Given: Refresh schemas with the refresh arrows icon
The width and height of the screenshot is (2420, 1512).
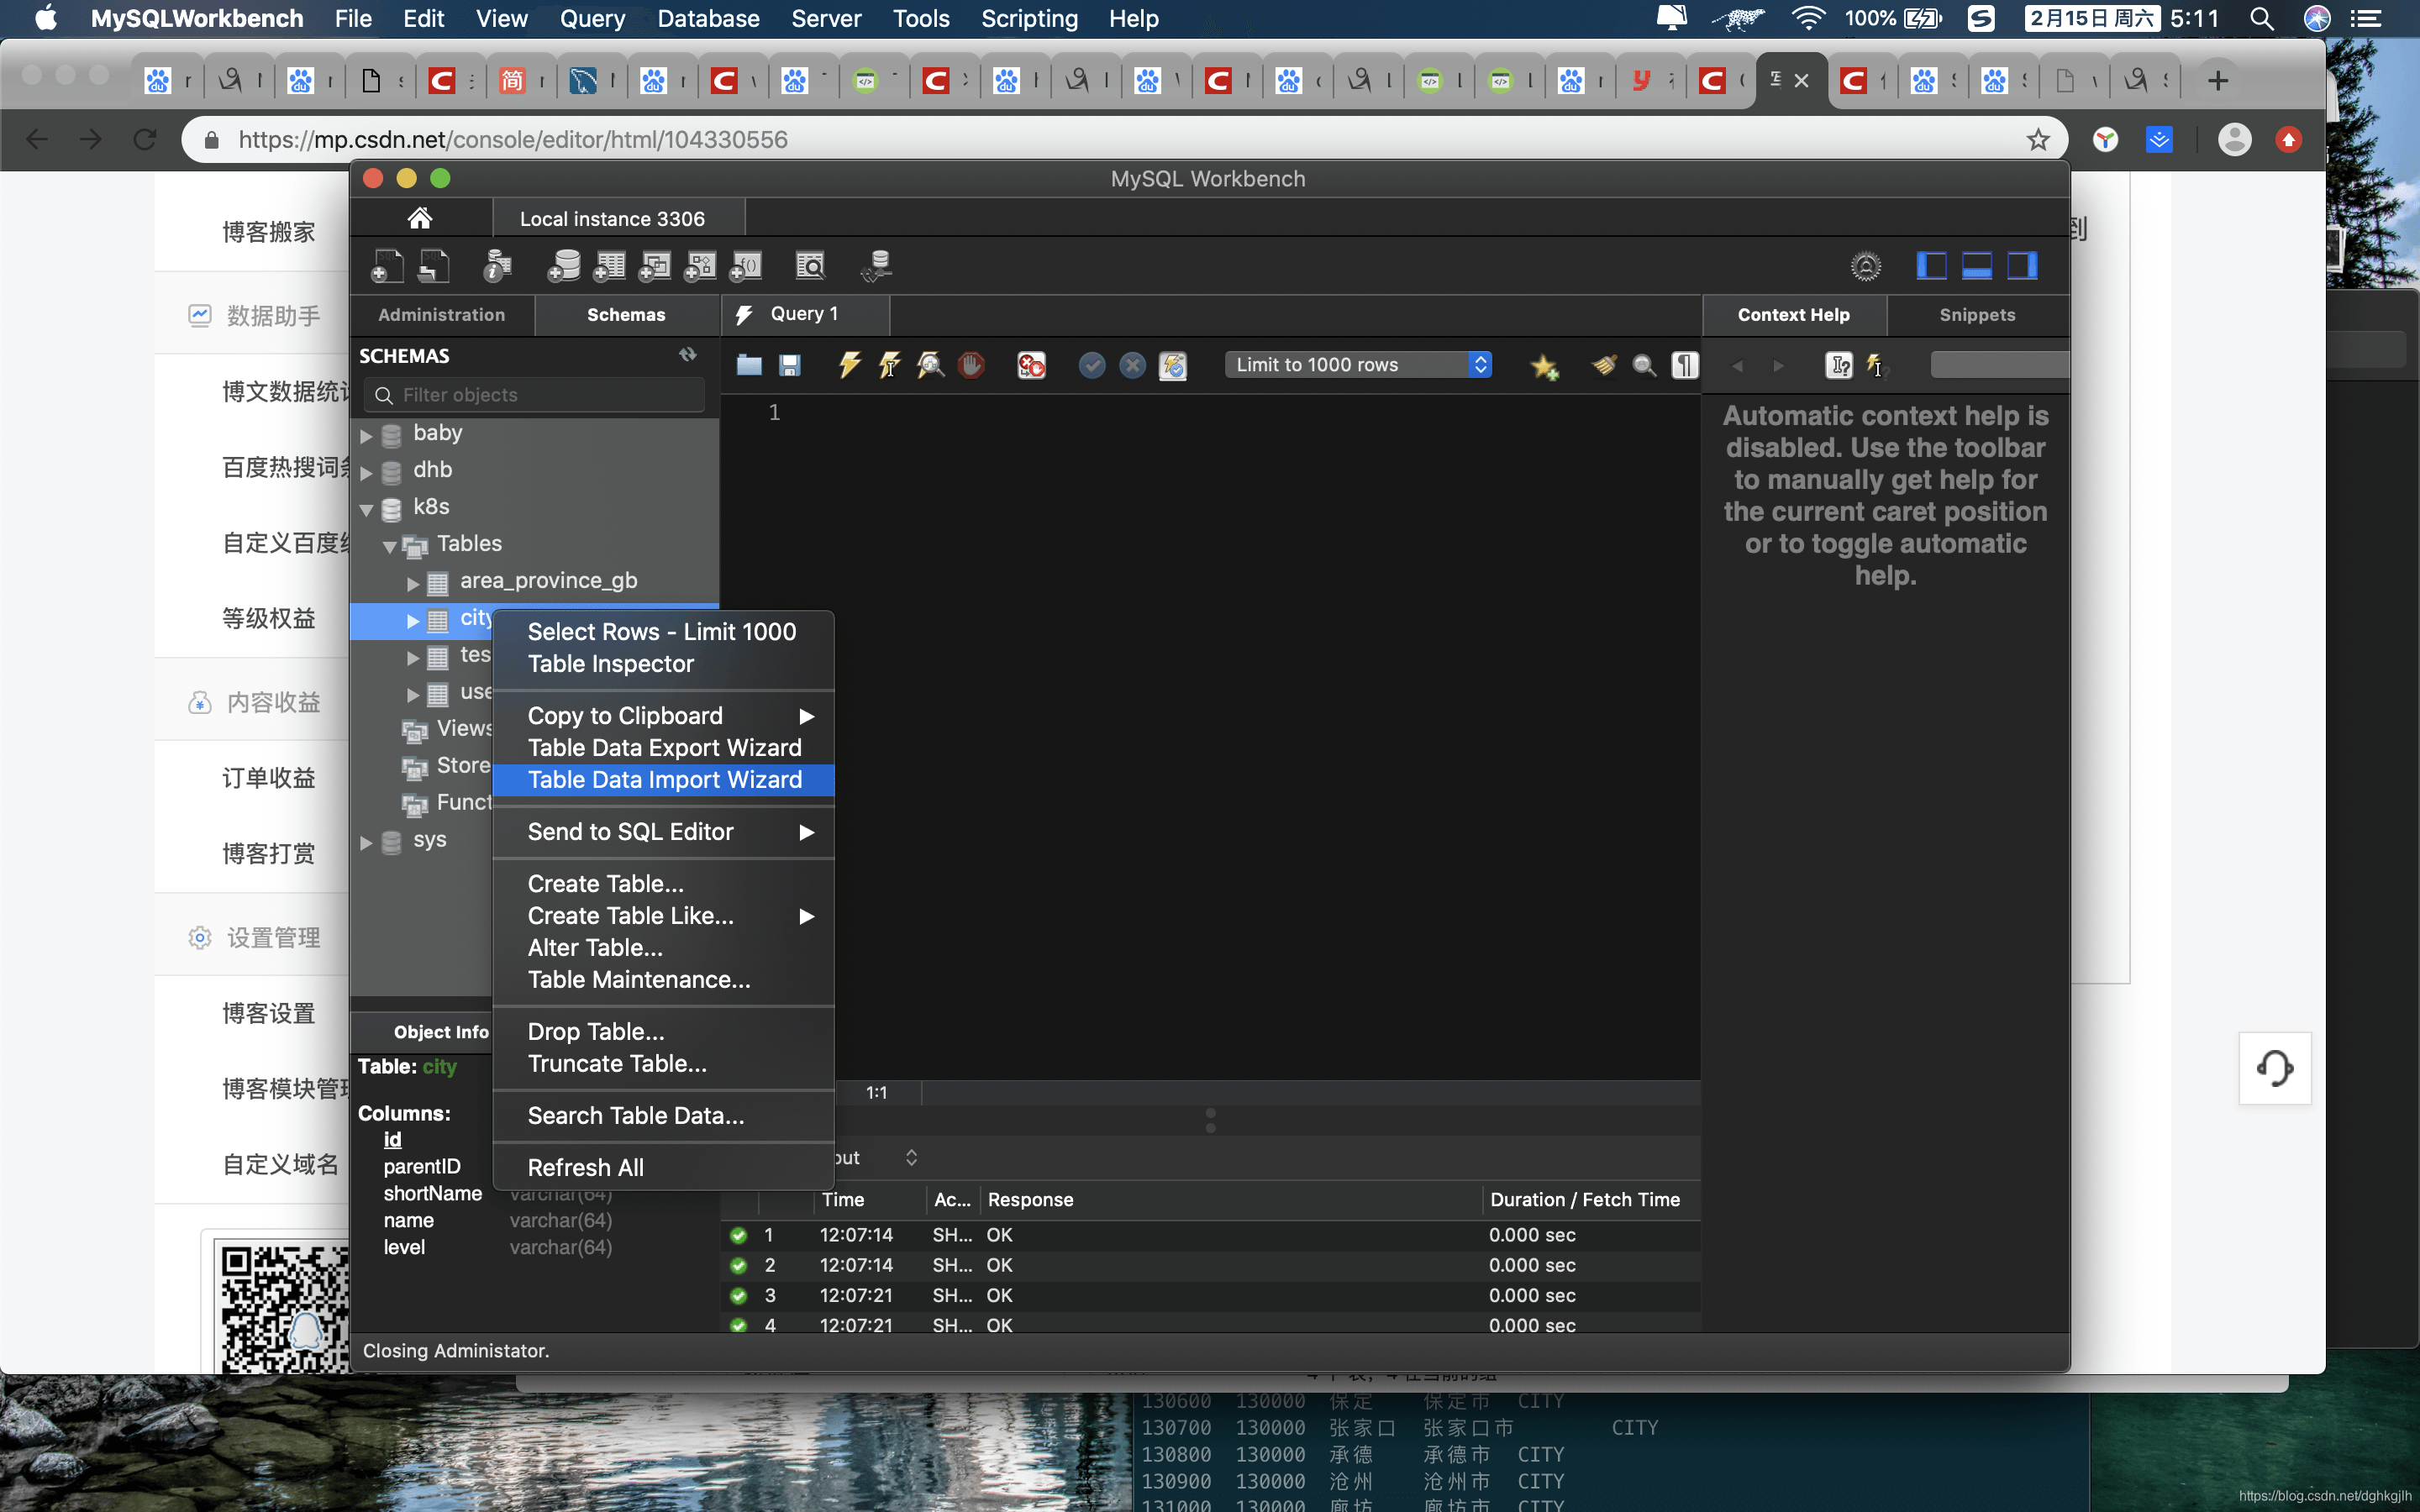Looking at the screenshot, I should click(688, 355).
